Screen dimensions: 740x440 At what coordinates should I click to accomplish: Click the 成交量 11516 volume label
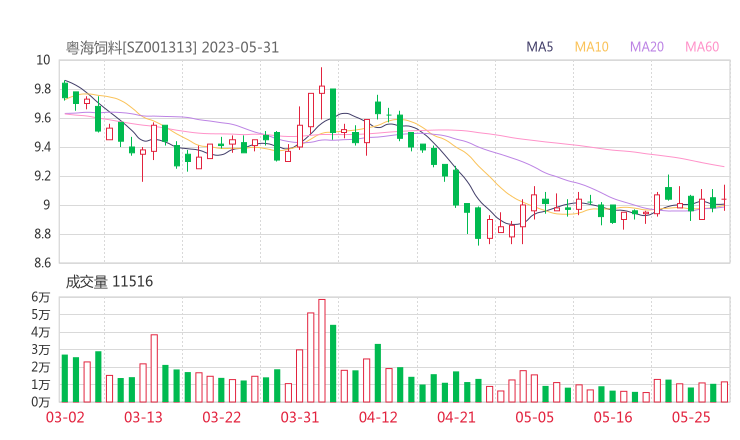109,282
